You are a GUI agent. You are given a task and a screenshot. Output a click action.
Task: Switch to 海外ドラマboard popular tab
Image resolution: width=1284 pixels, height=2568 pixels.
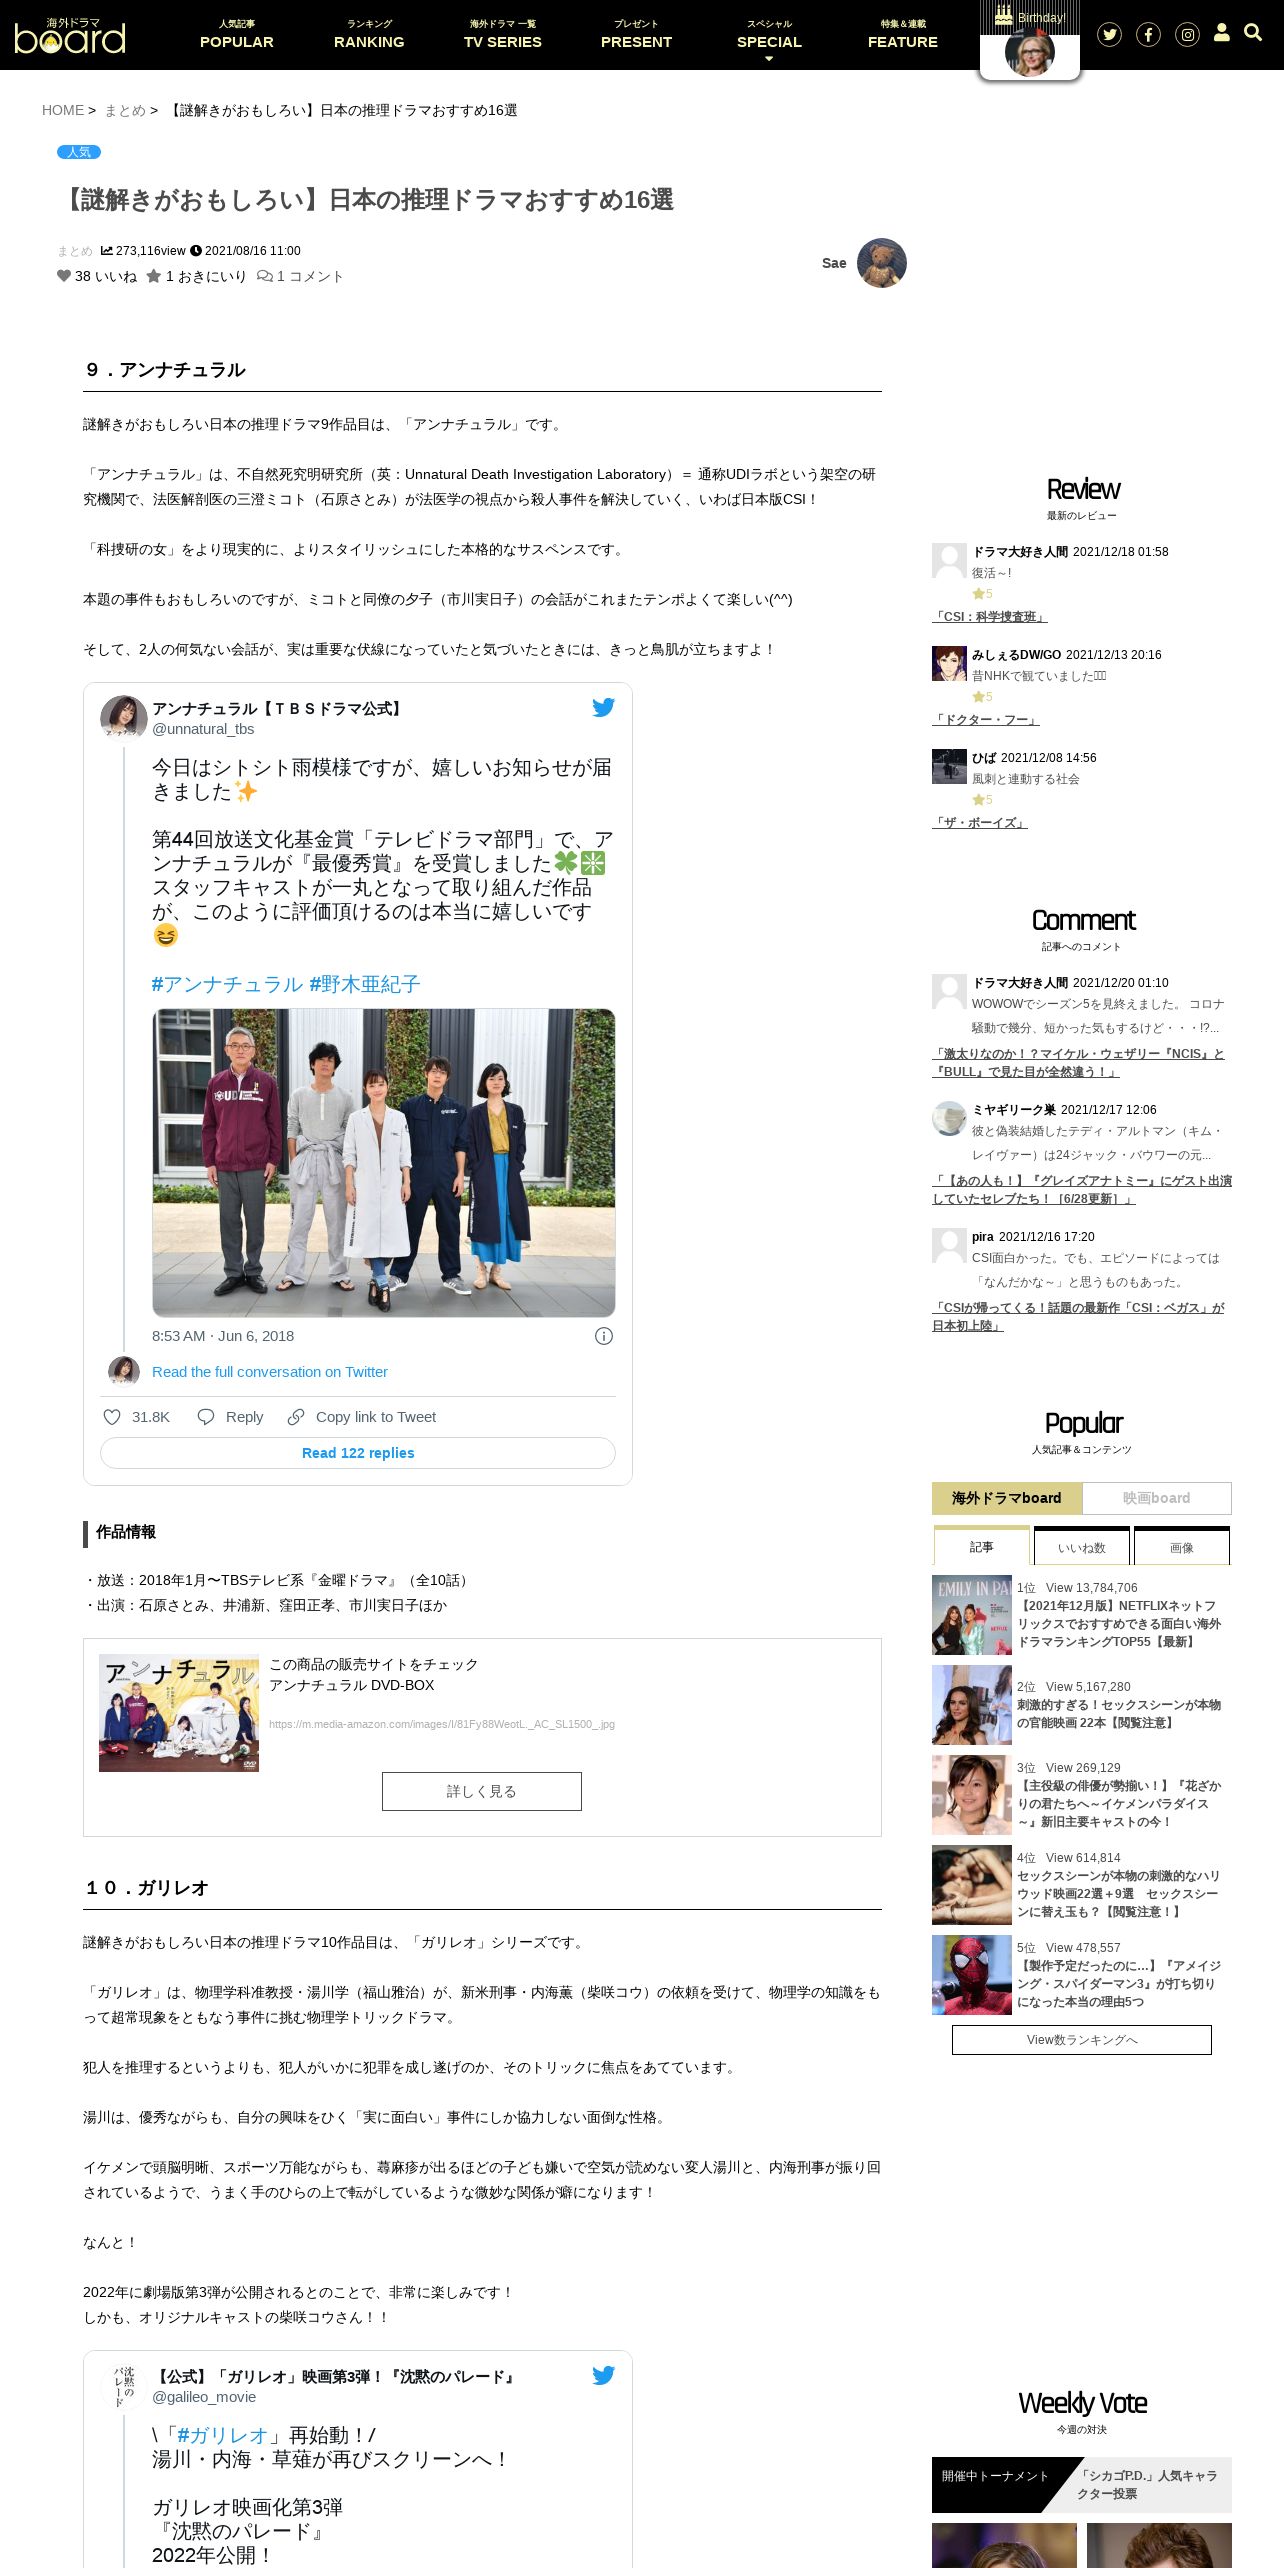click(x=1007, y=1498)
